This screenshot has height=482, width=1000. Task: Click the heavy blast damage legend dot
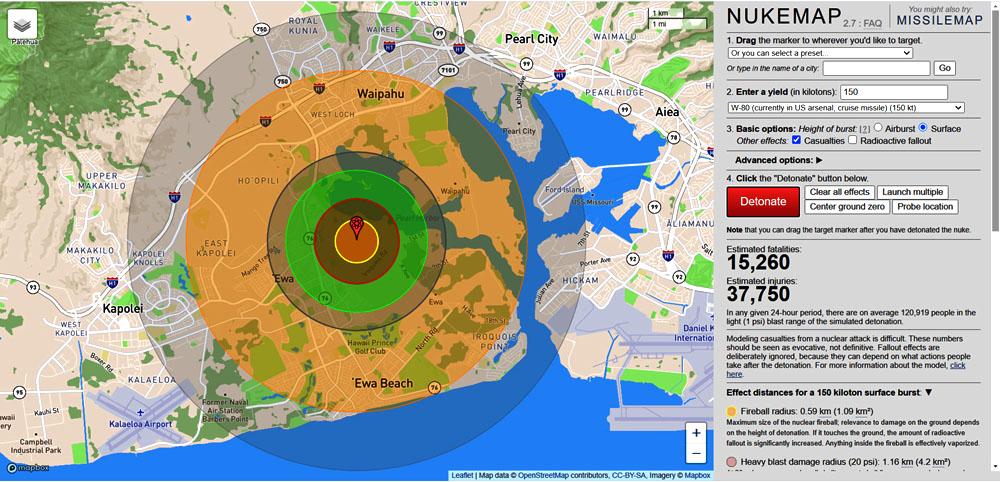[732, 462]
